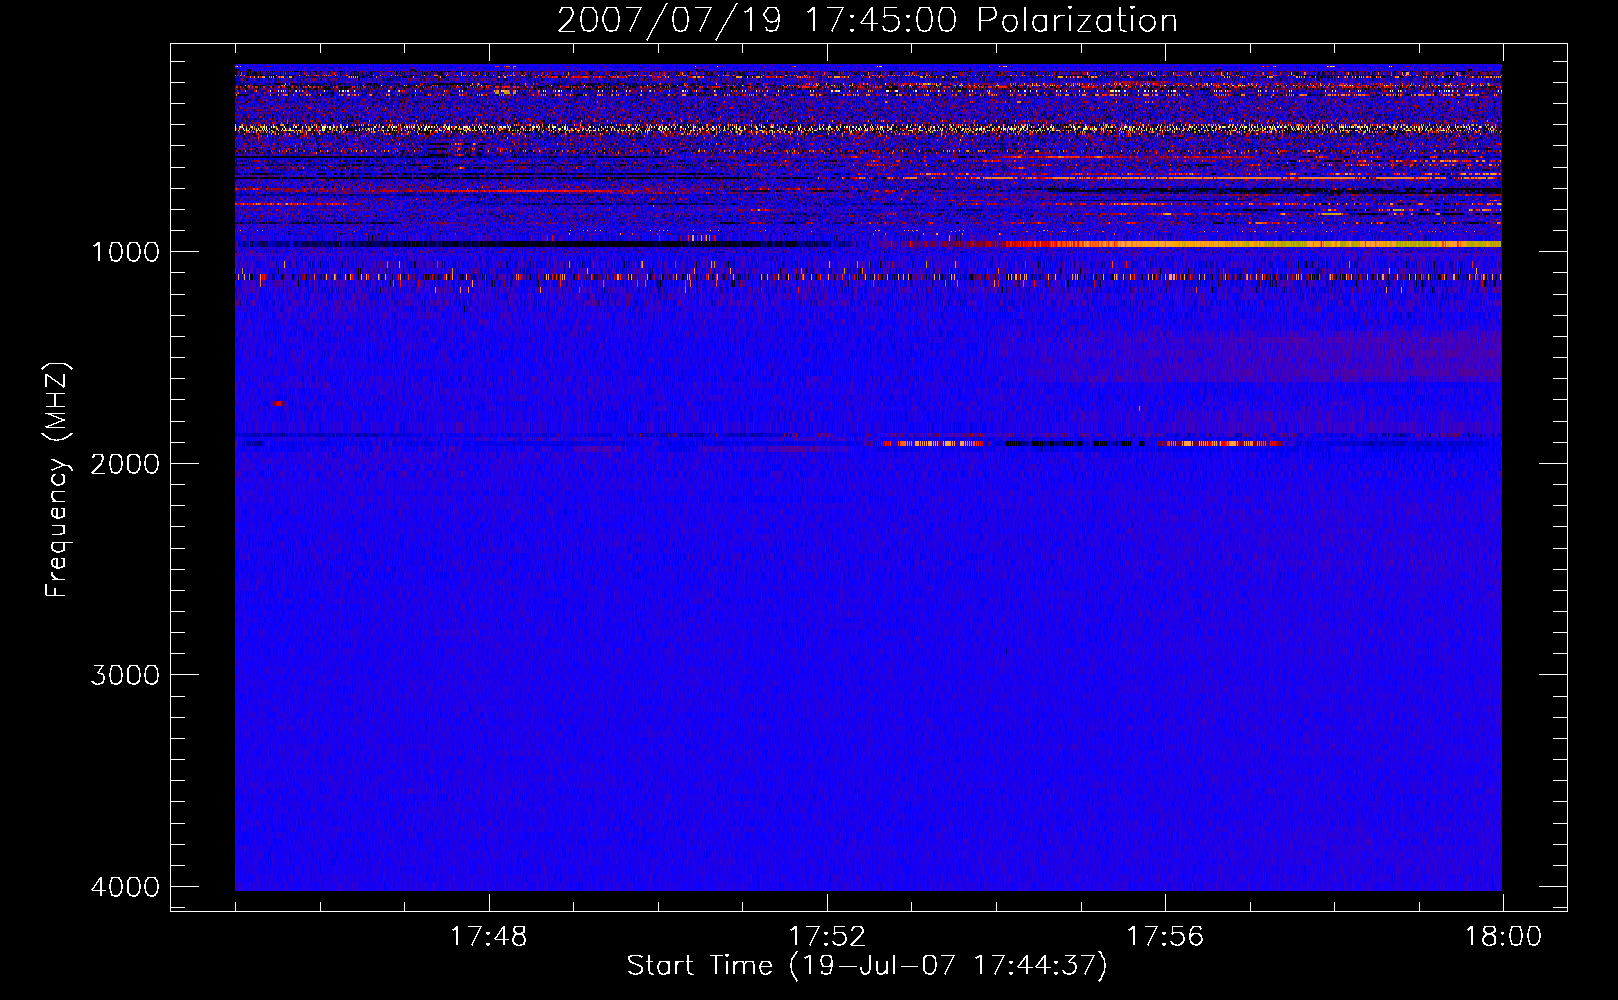The image size is (1618, 1000).
Task: Click the 18:00 time tick label
Action: coord(1503,937)
